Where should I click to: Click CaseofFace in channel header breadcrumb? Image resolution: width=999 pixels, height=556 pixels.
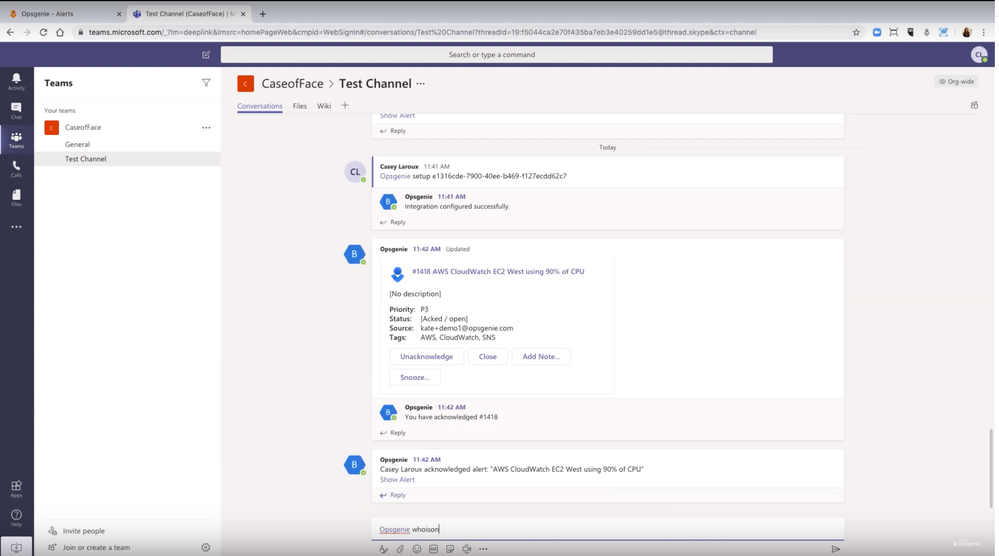pos(292,83)
